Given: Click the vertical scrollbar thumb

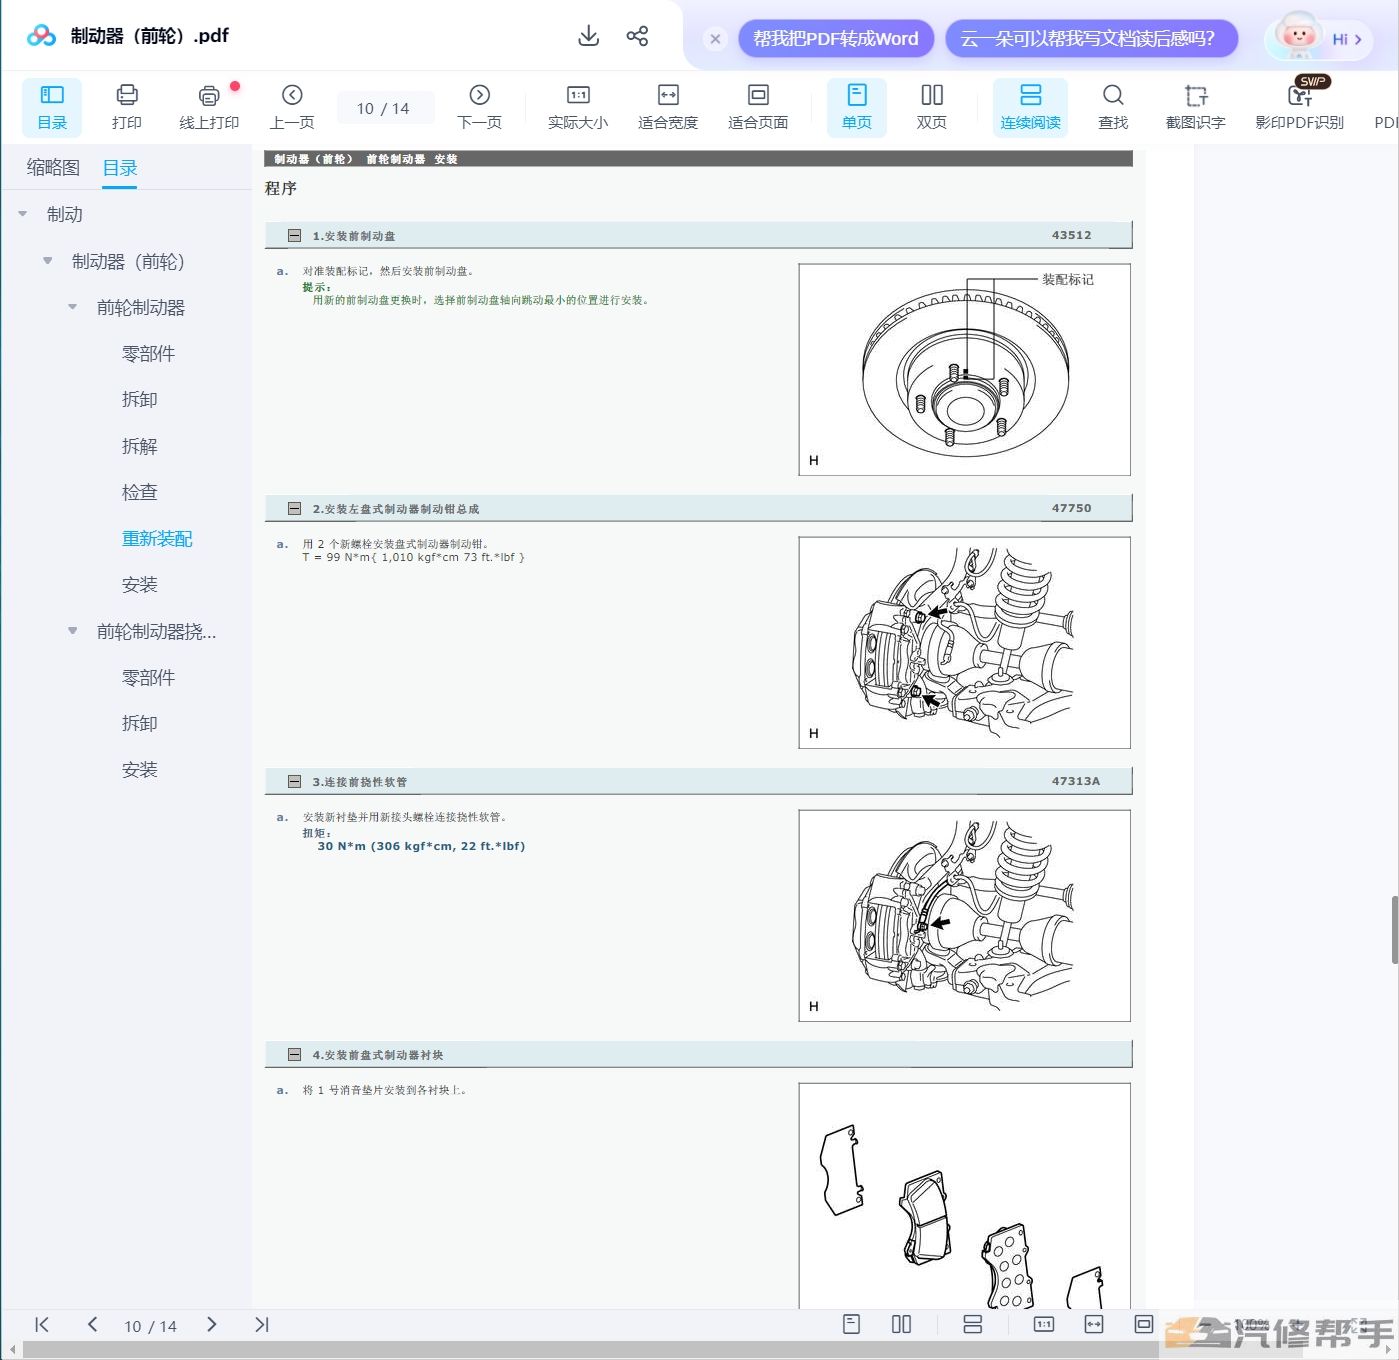Looking at the screenshot, I should pos(1394,930).
